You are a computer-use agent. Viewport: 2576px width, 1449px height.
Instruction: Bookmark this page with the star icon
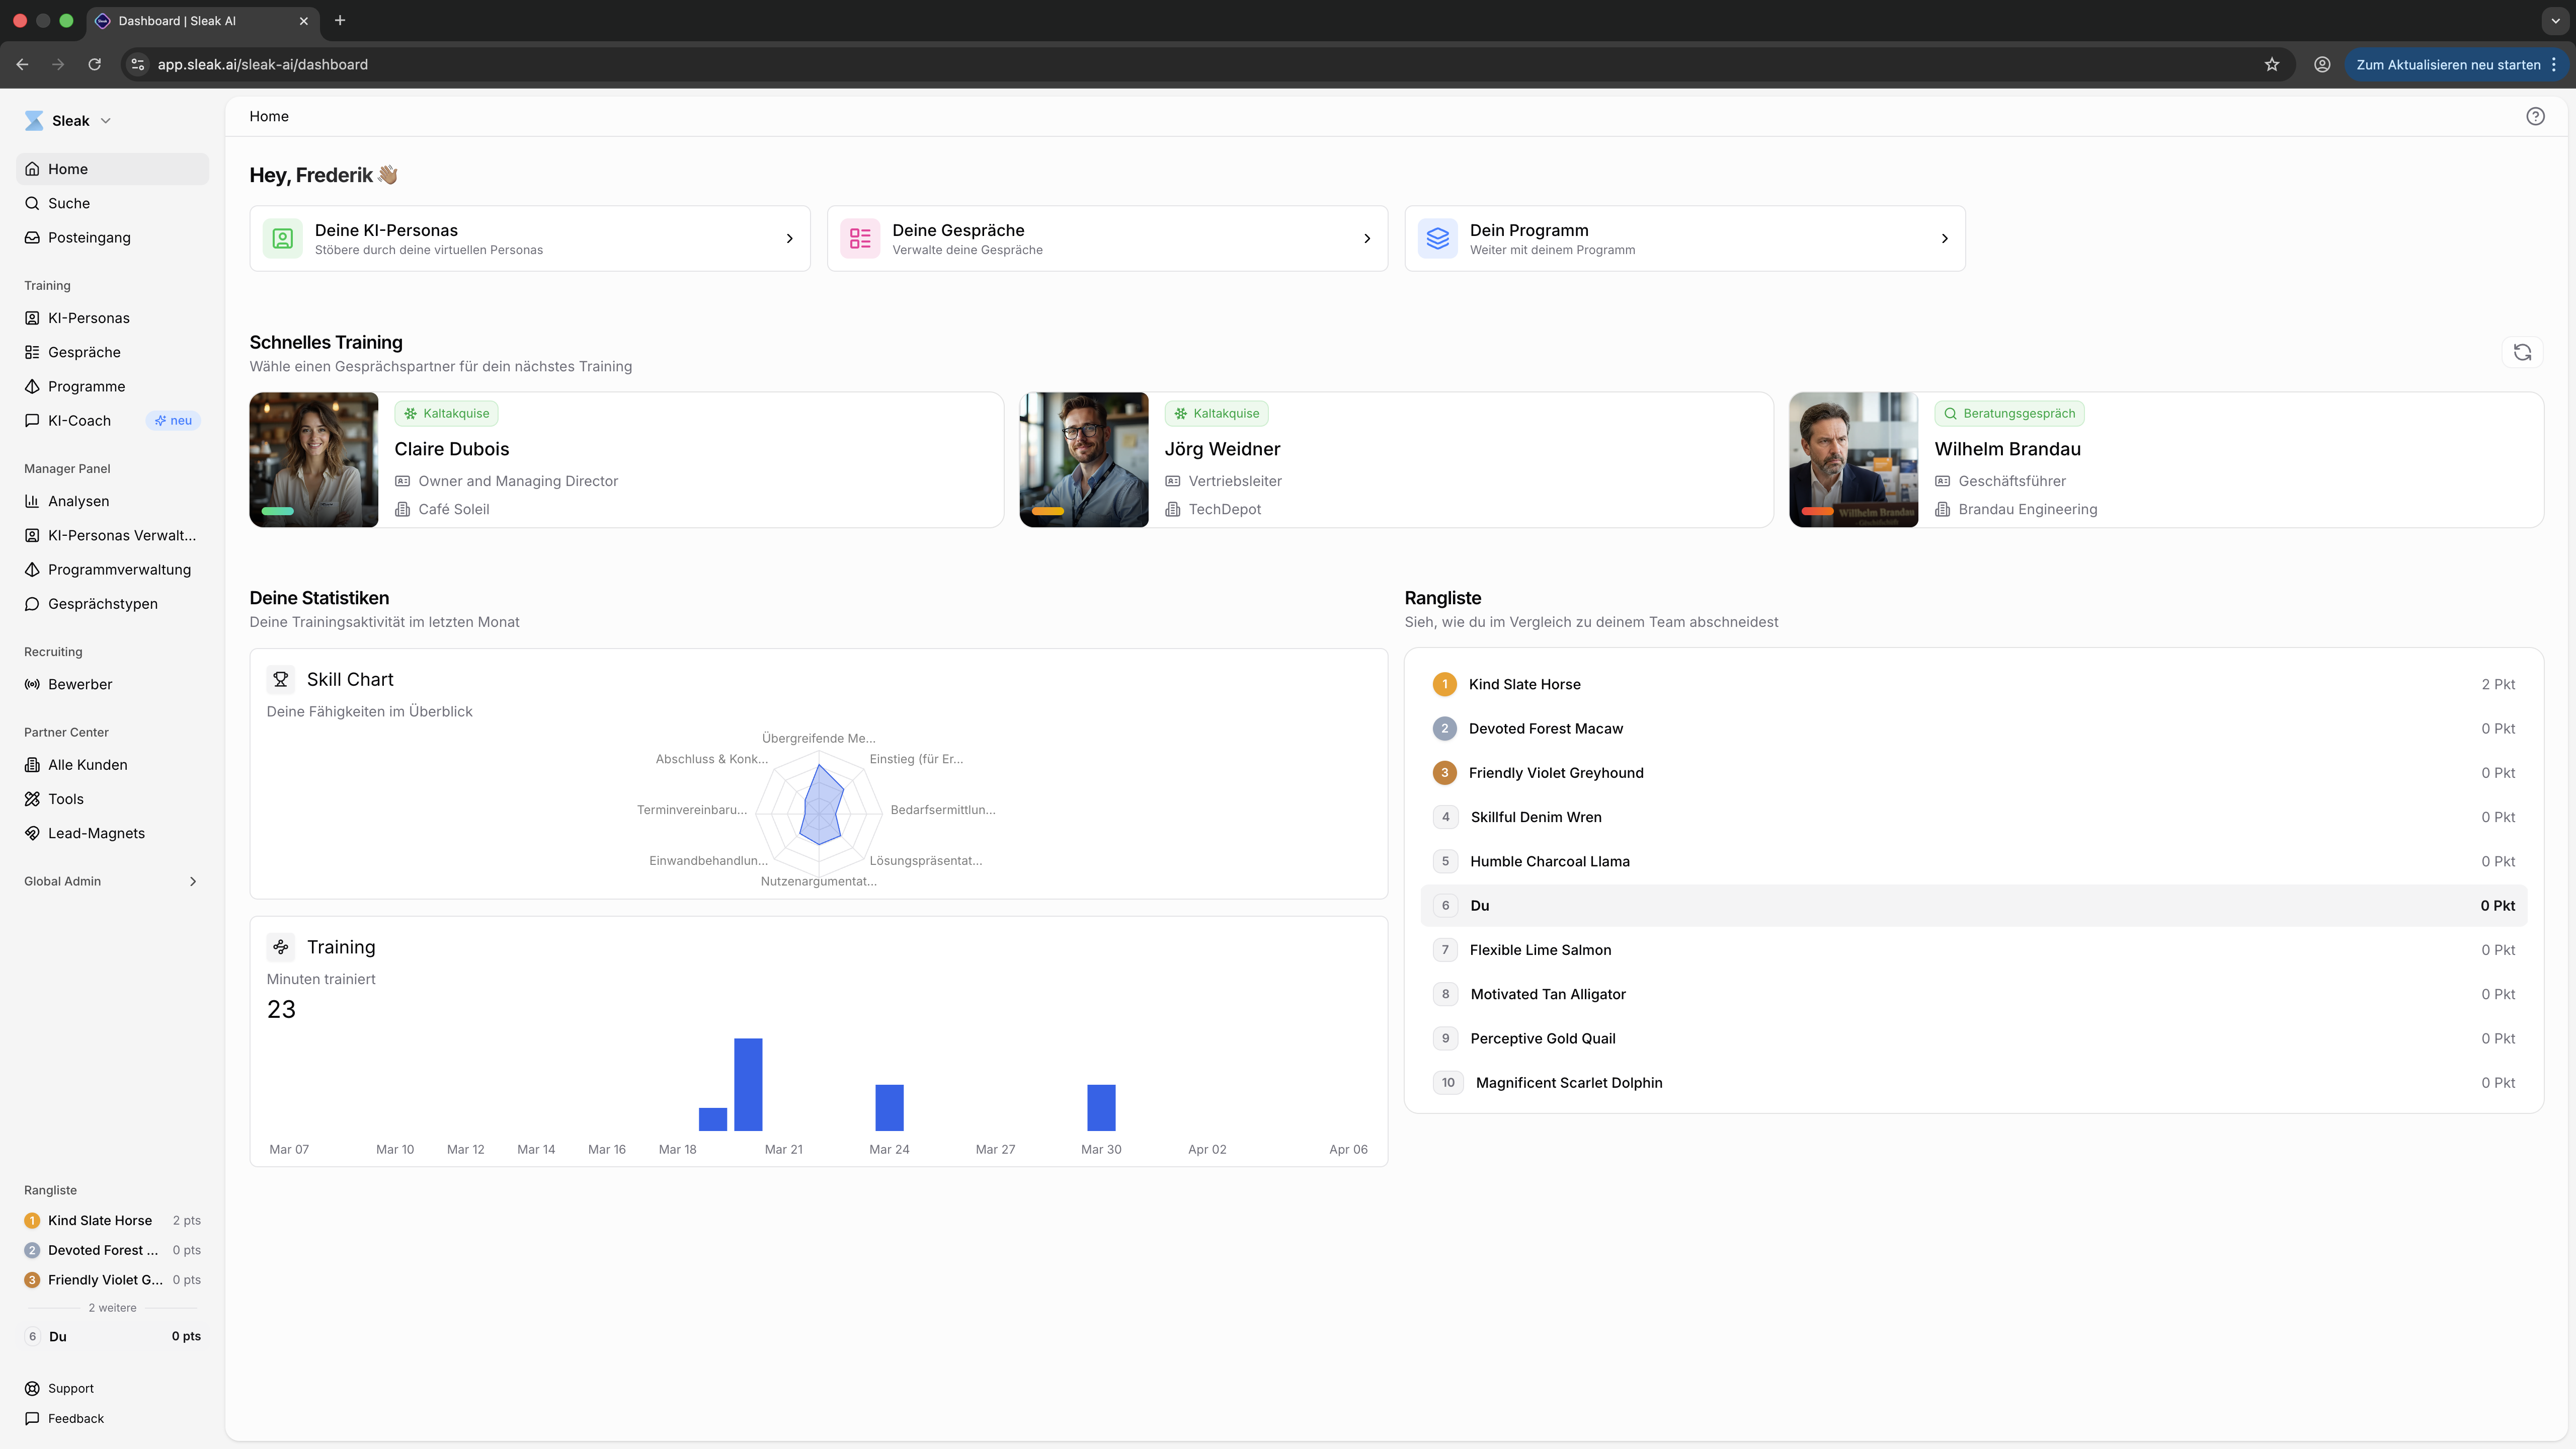(x=2272, y=64)
